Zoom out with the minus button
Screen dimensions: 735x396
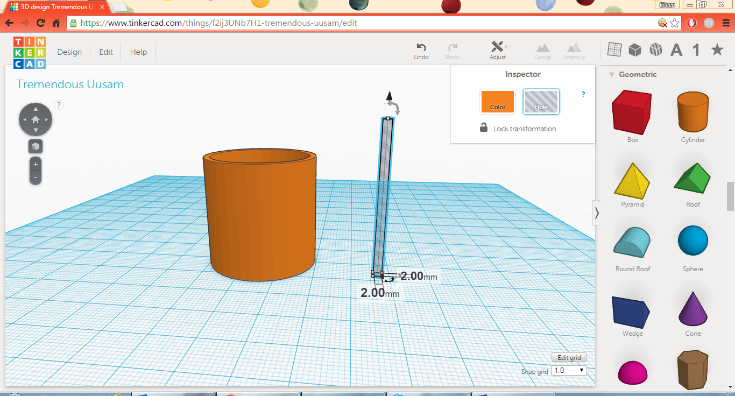[35, 178]
